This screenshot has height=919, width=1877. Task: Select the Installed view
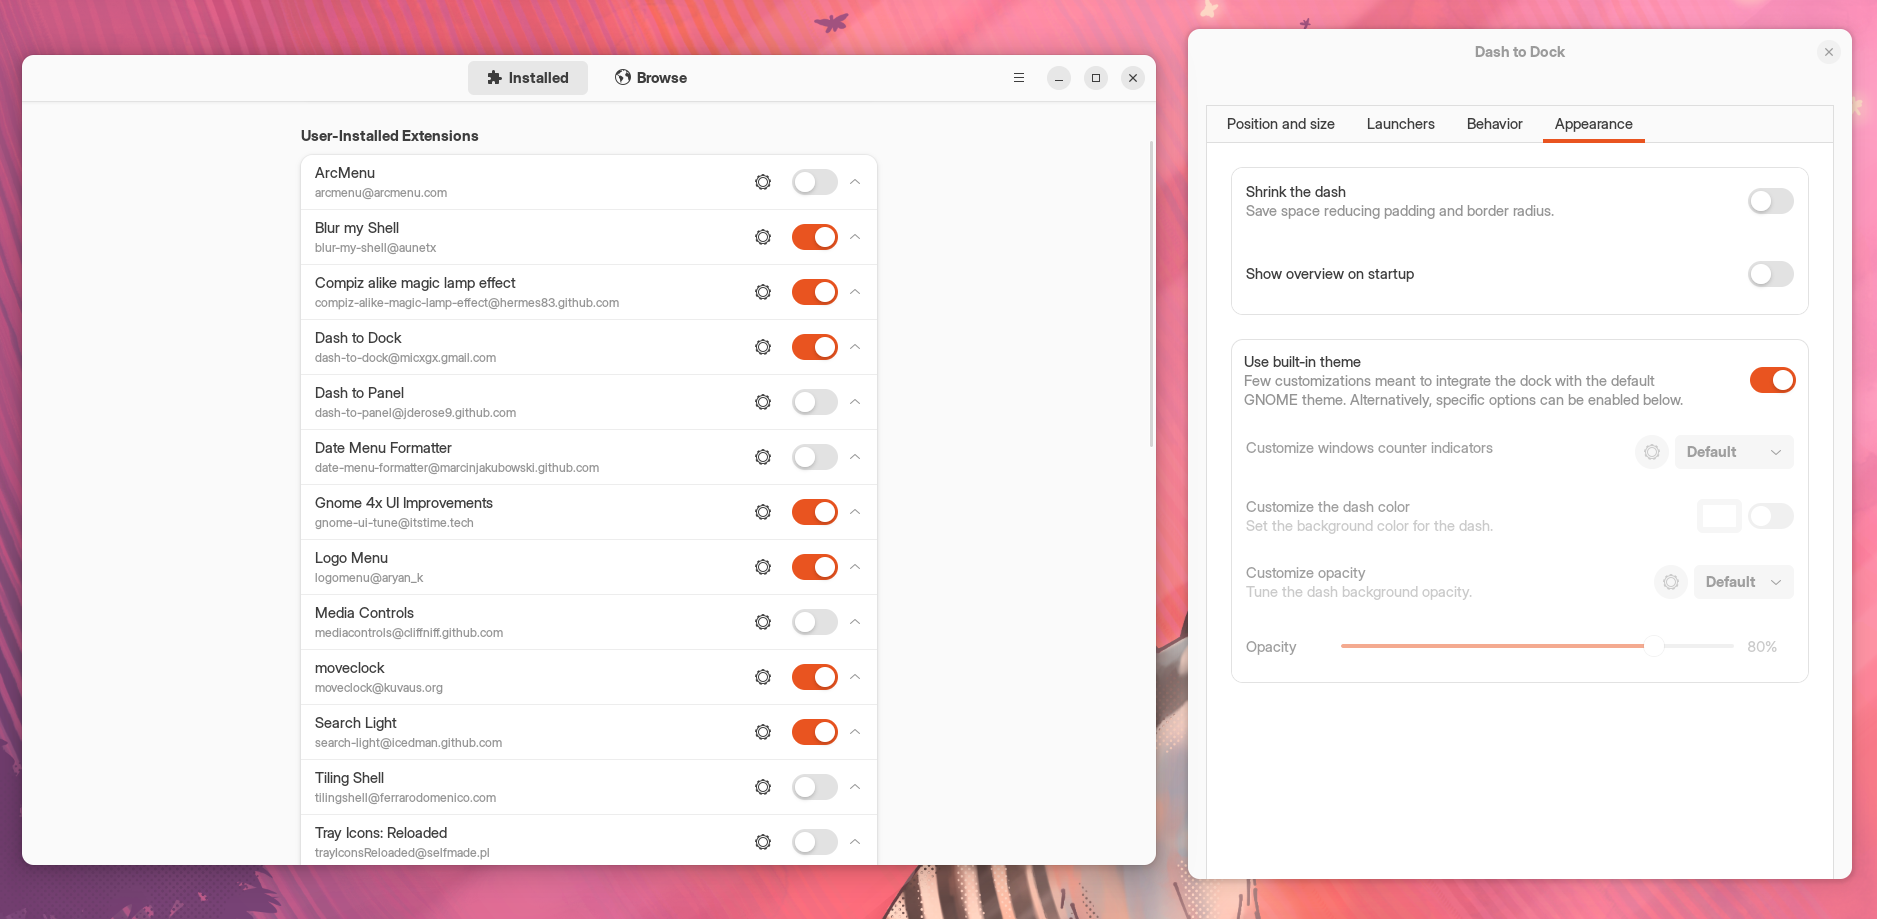coord(528,78)
